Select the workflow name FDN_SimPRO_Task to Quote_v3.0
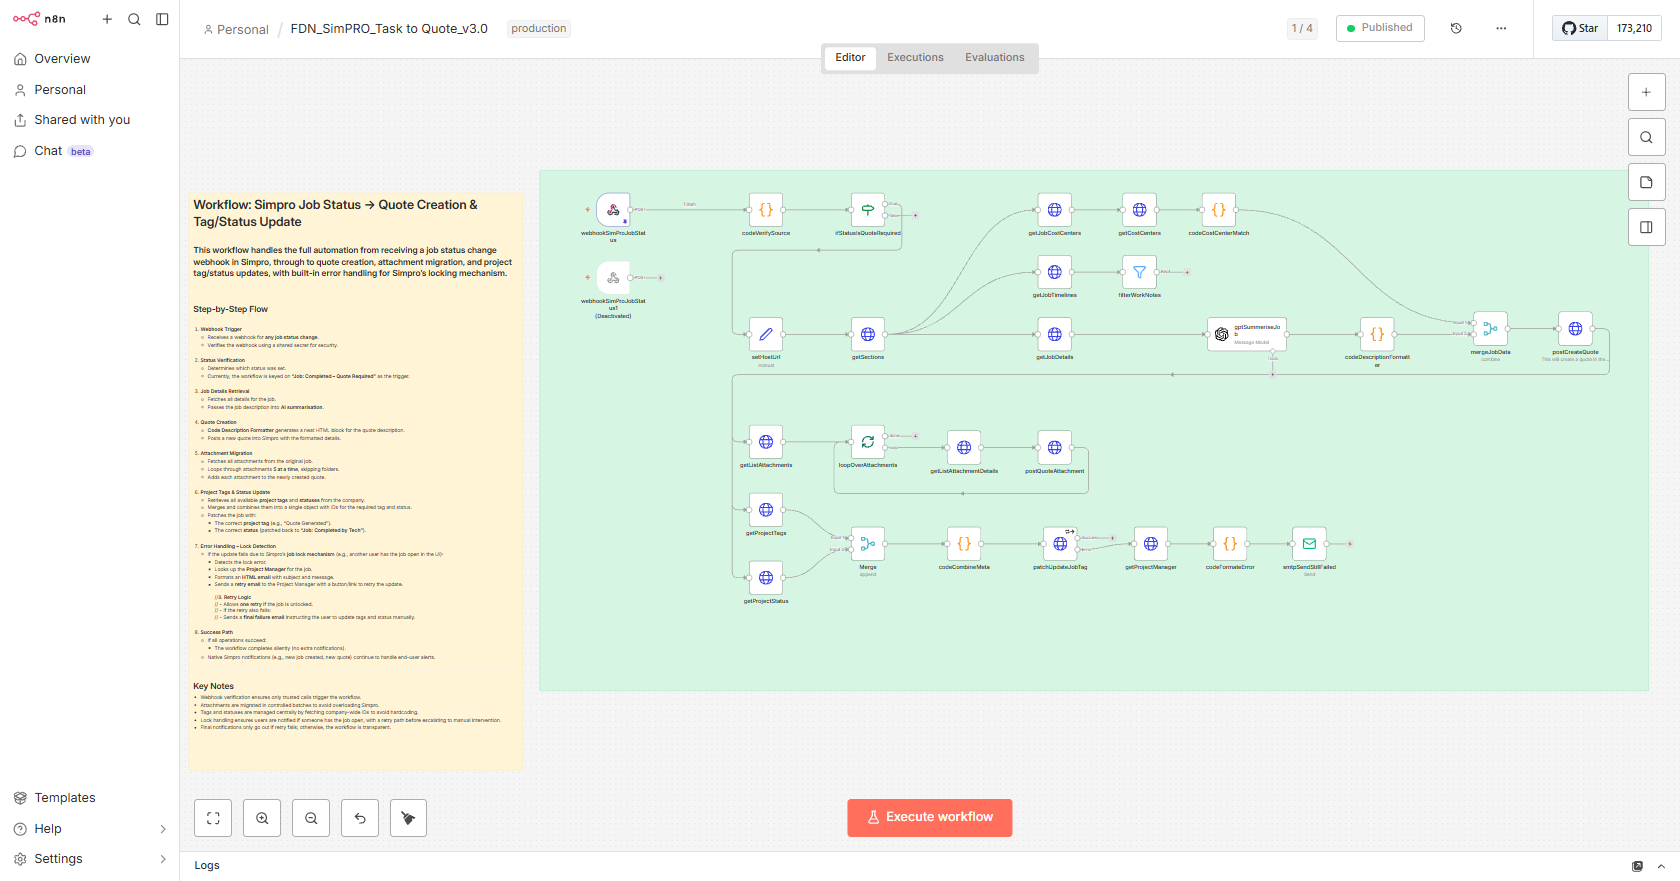The height and width of the screenshot is (881, 1680). (x=389, y=29)
